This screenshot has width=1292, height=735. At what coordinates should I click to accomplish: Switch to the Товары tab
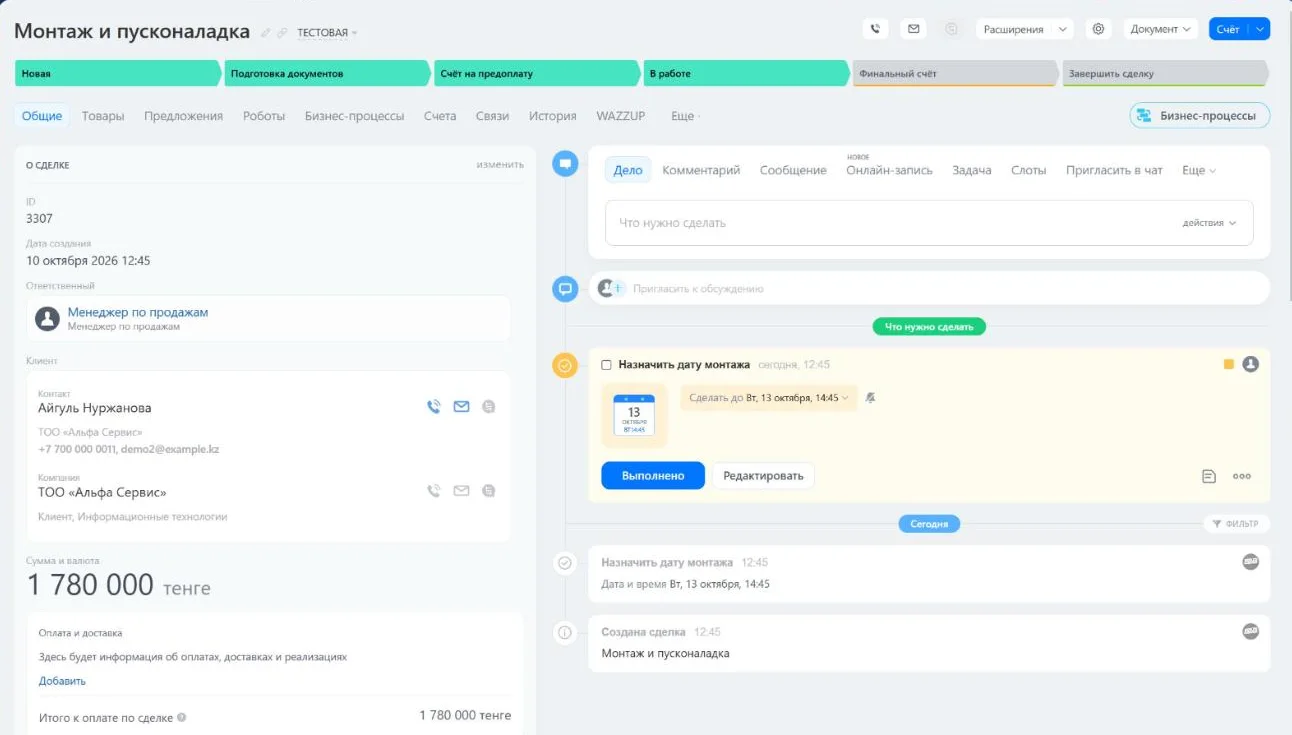click(103, 116)
